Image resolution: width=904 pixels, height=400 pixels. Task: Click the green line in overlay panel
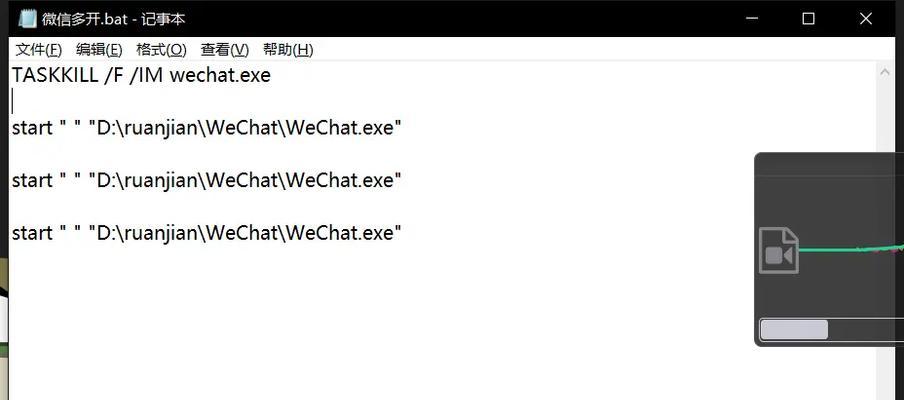tap(852, 249)
